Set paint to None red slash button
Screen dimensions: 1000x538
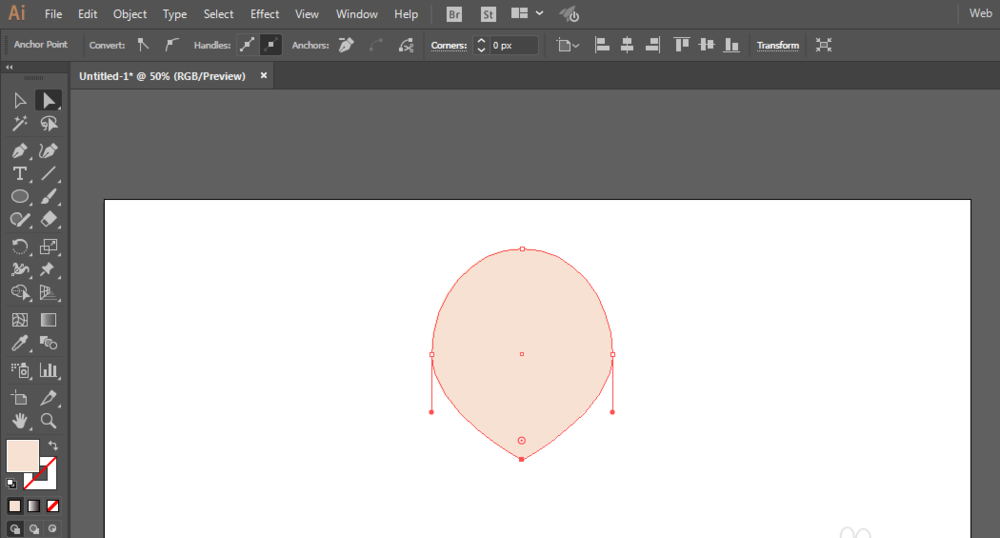pyautogui.click(x=53, y=506)
